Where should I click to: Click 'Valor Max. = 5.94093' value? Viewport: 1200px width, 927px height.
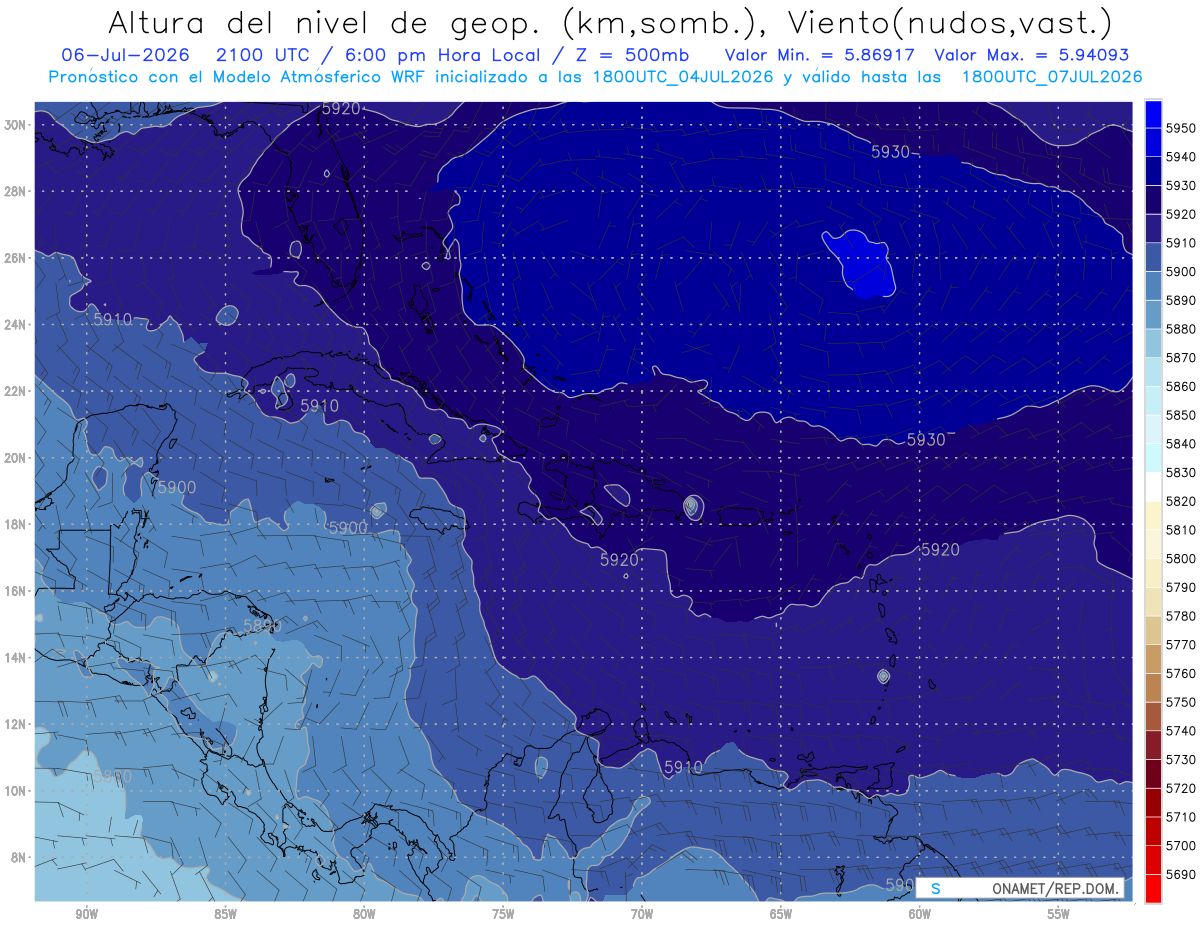(1031, 55)
